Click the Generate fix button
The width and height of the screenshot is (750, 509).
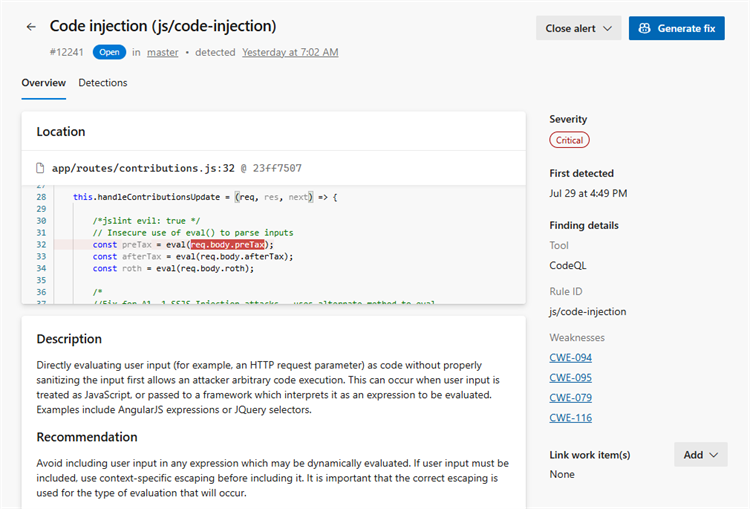pyautogui.click(x=676, y=28)
